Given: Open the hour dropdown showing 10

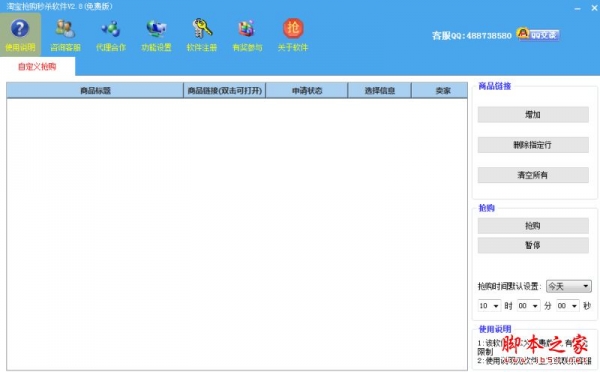Looking at the screenshot, I should click(x=489, y=306).
